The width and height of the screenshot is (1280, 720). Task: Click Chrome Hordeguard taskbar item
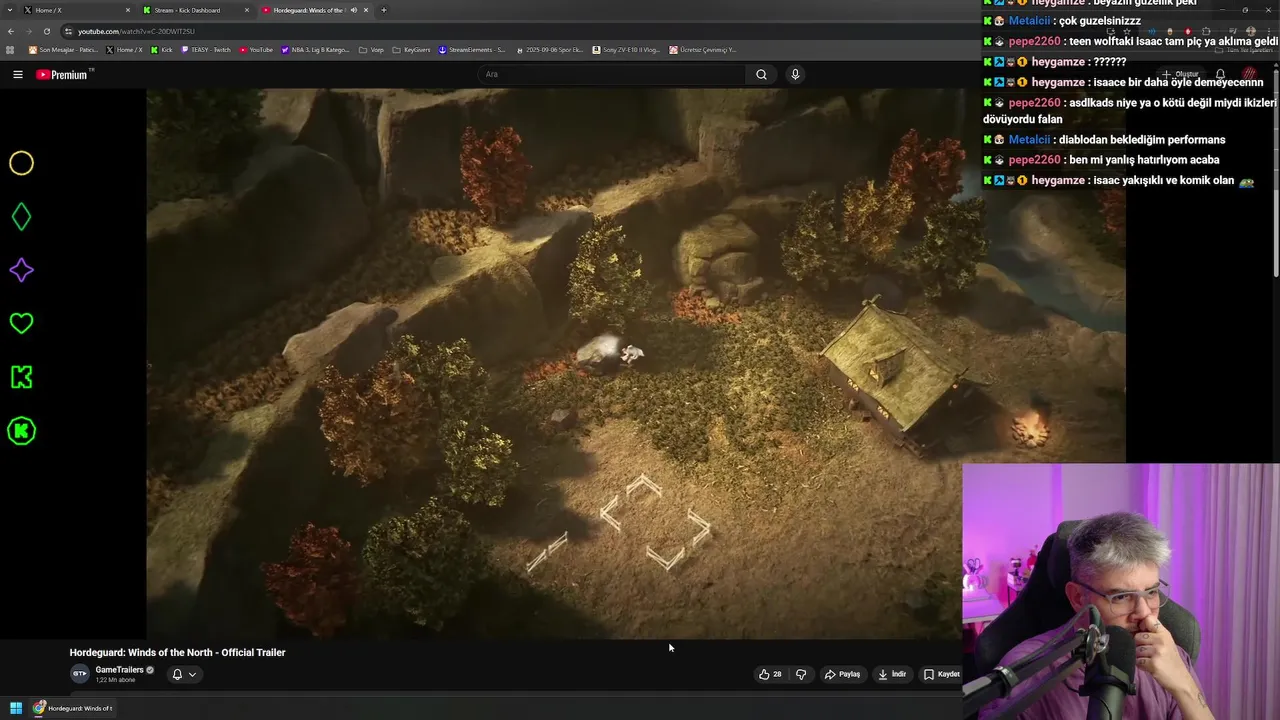(x=72, y=708)
